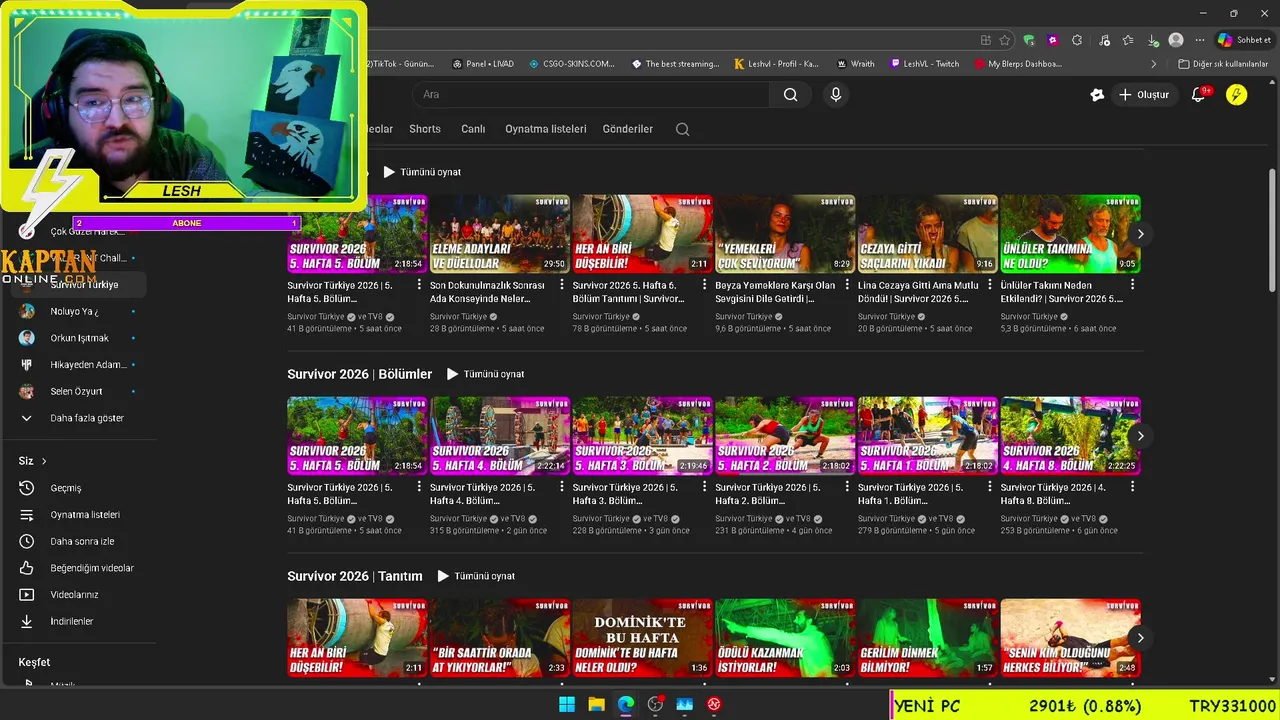1280x720 pixels.
Task: Open Selen Özyurt subscription channel
Action: pos(78,391)
